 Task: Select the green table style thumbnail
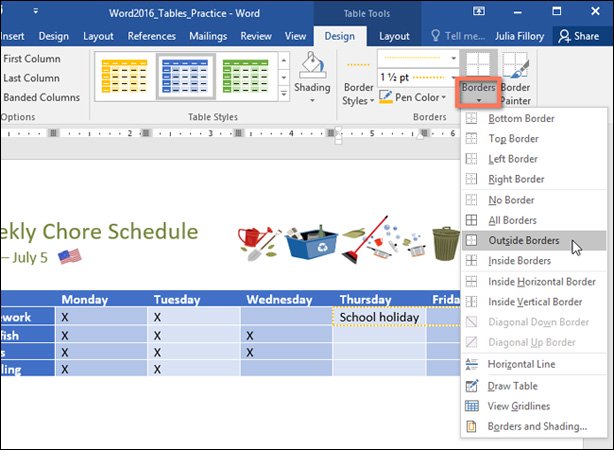(x=244, y=75)
